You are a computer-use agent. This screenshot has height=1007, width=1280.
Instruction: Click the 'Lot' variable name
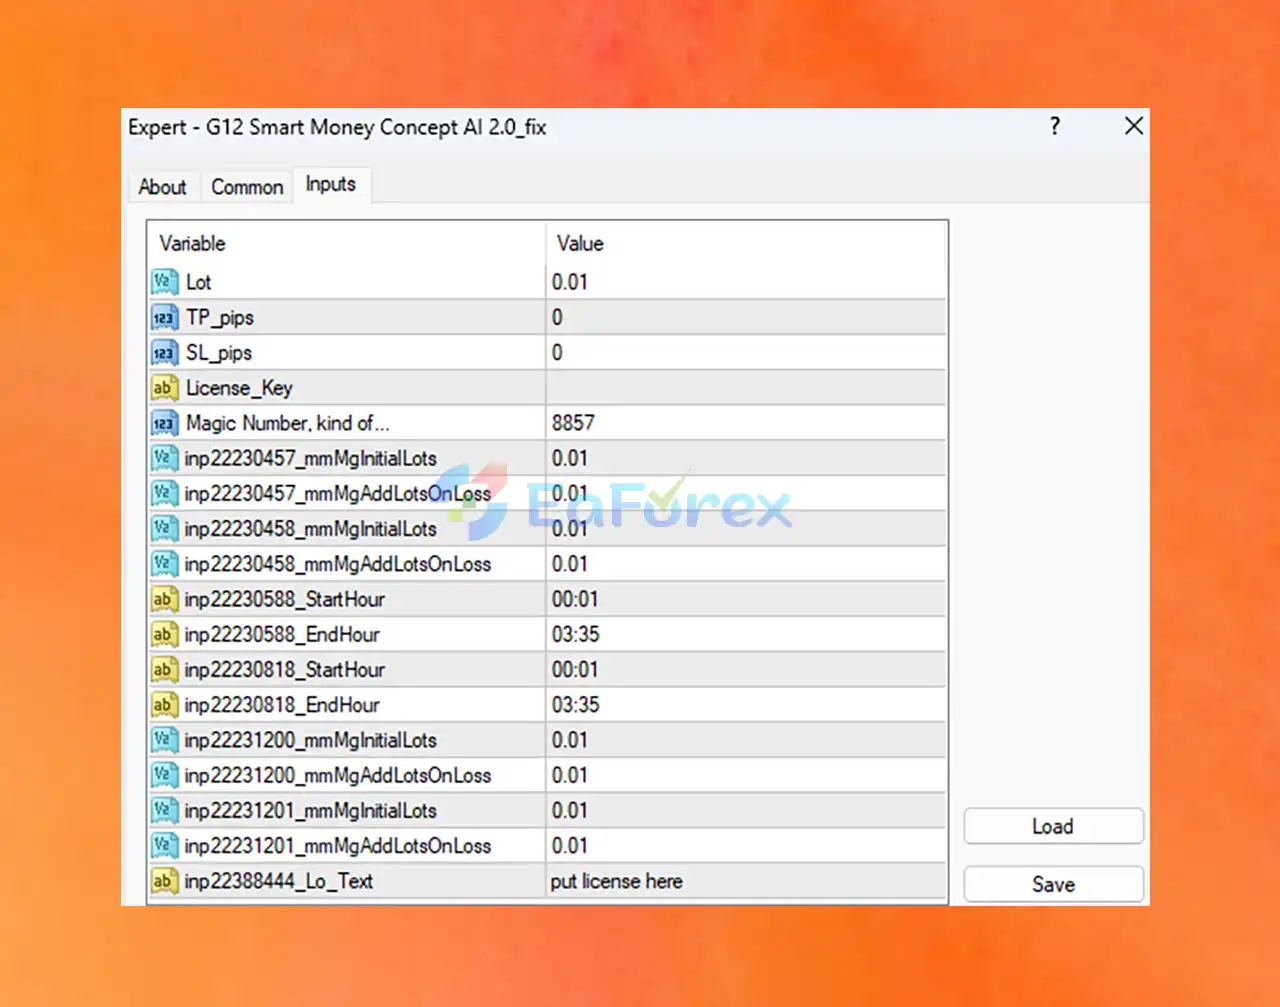point(199,282)
